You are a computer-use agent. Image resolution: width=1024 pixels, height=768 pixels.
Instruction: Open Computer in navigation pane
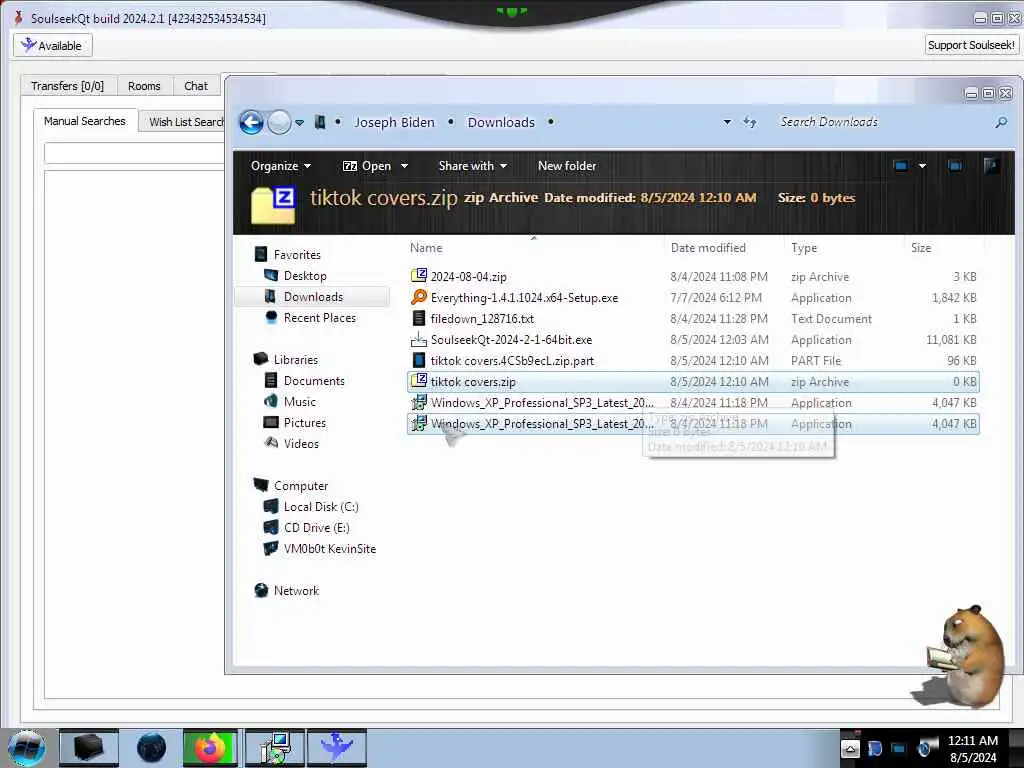301,486
